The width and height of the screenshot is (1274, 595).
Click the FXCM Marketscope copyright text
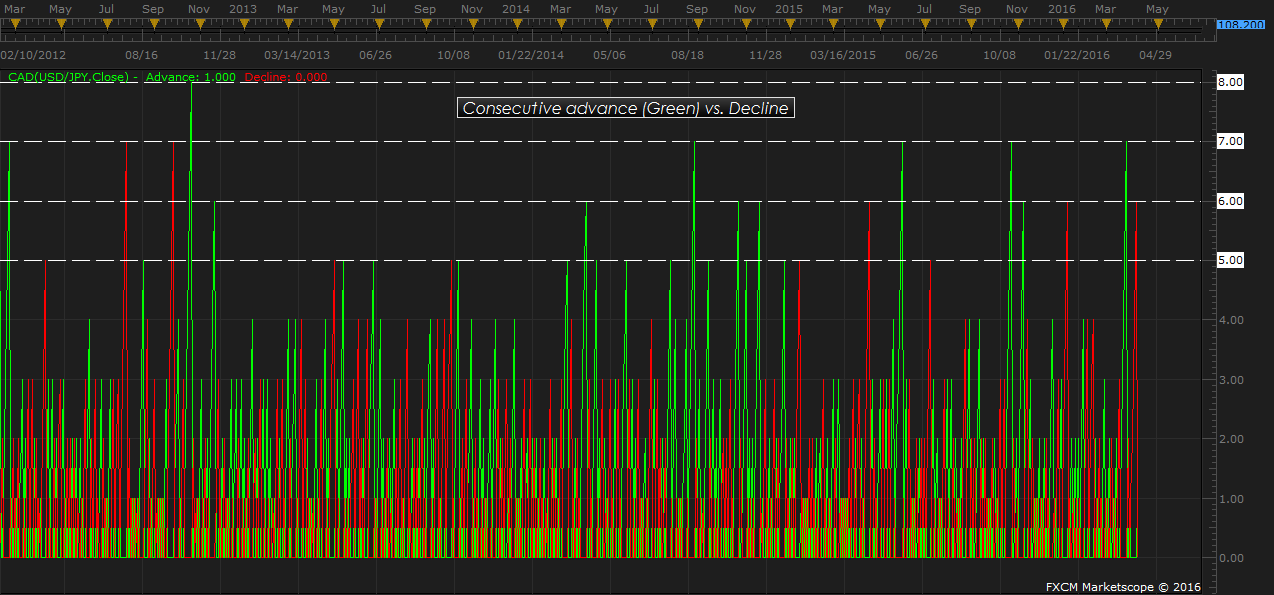(x=1123, y=587)
